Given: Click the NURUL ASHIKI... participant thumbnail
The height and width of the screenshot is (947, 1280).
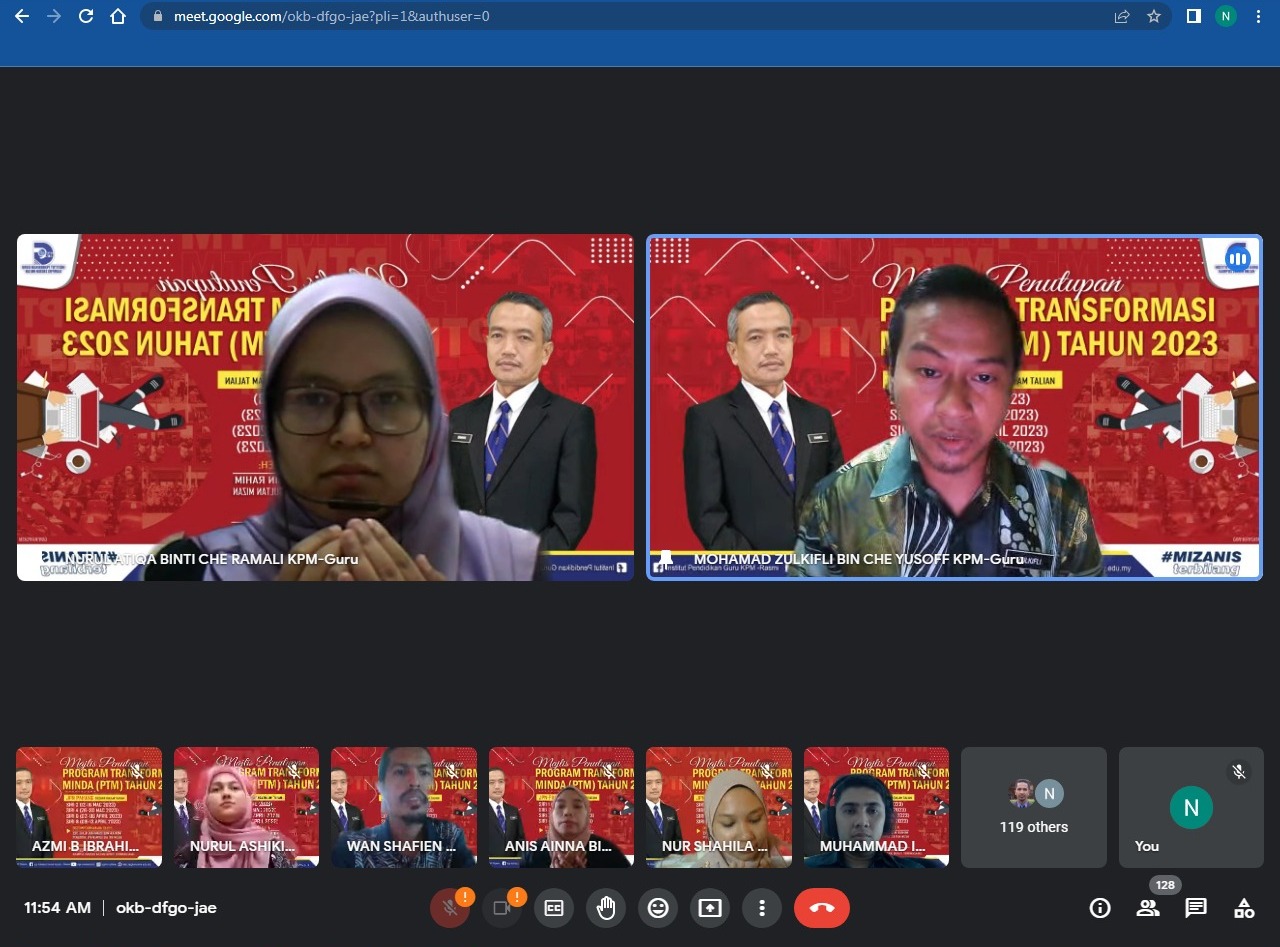Looking at the screenshot, I should coord(246,807).
